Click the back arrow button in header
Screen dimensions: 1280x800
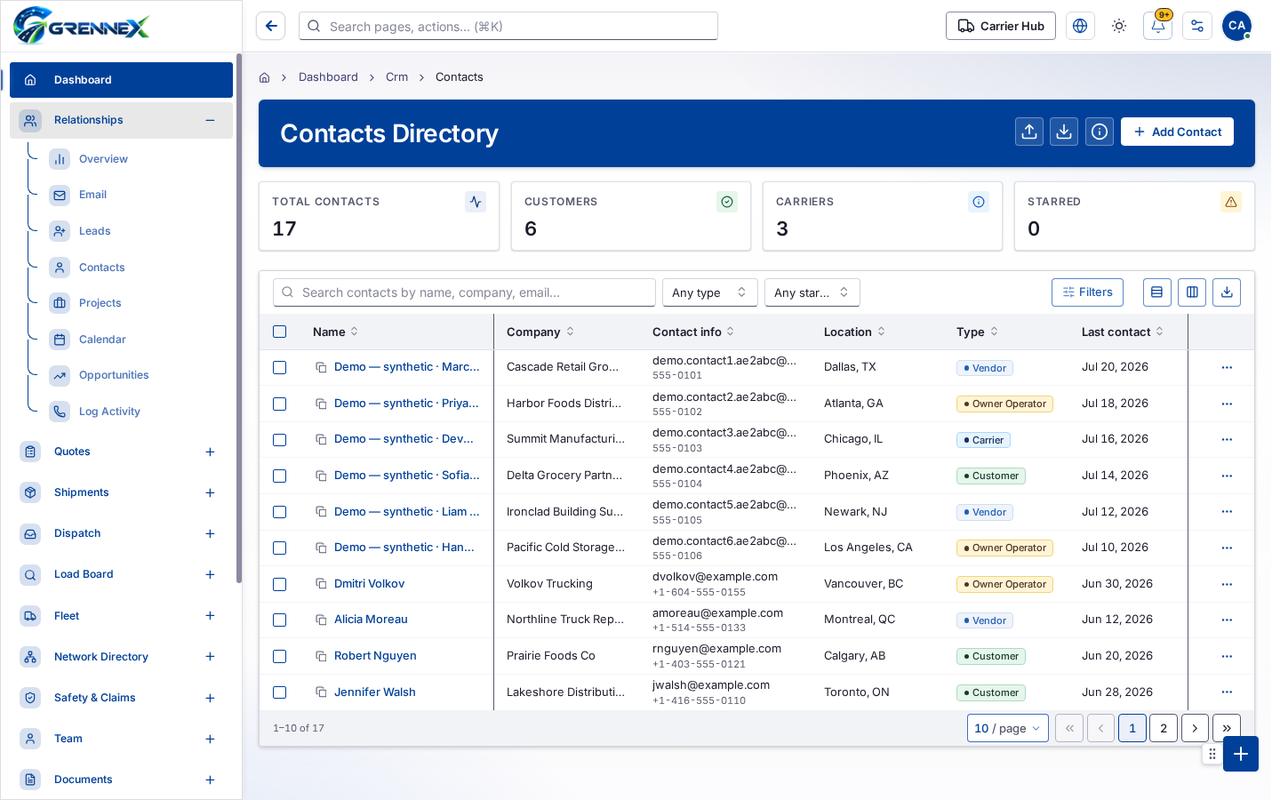click(x=271, y=26)
